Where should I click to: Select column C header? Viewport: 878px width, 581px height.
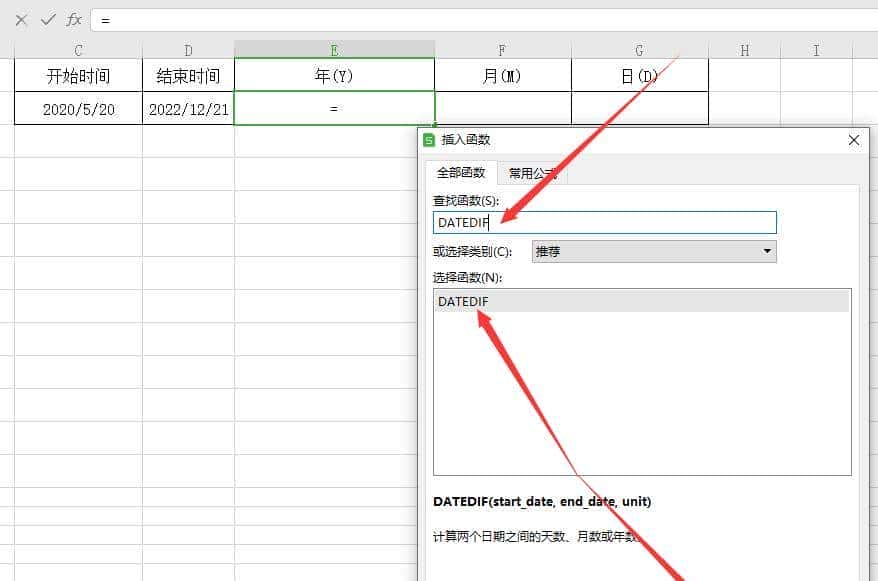pyautogui.click(x=78, y=50)
